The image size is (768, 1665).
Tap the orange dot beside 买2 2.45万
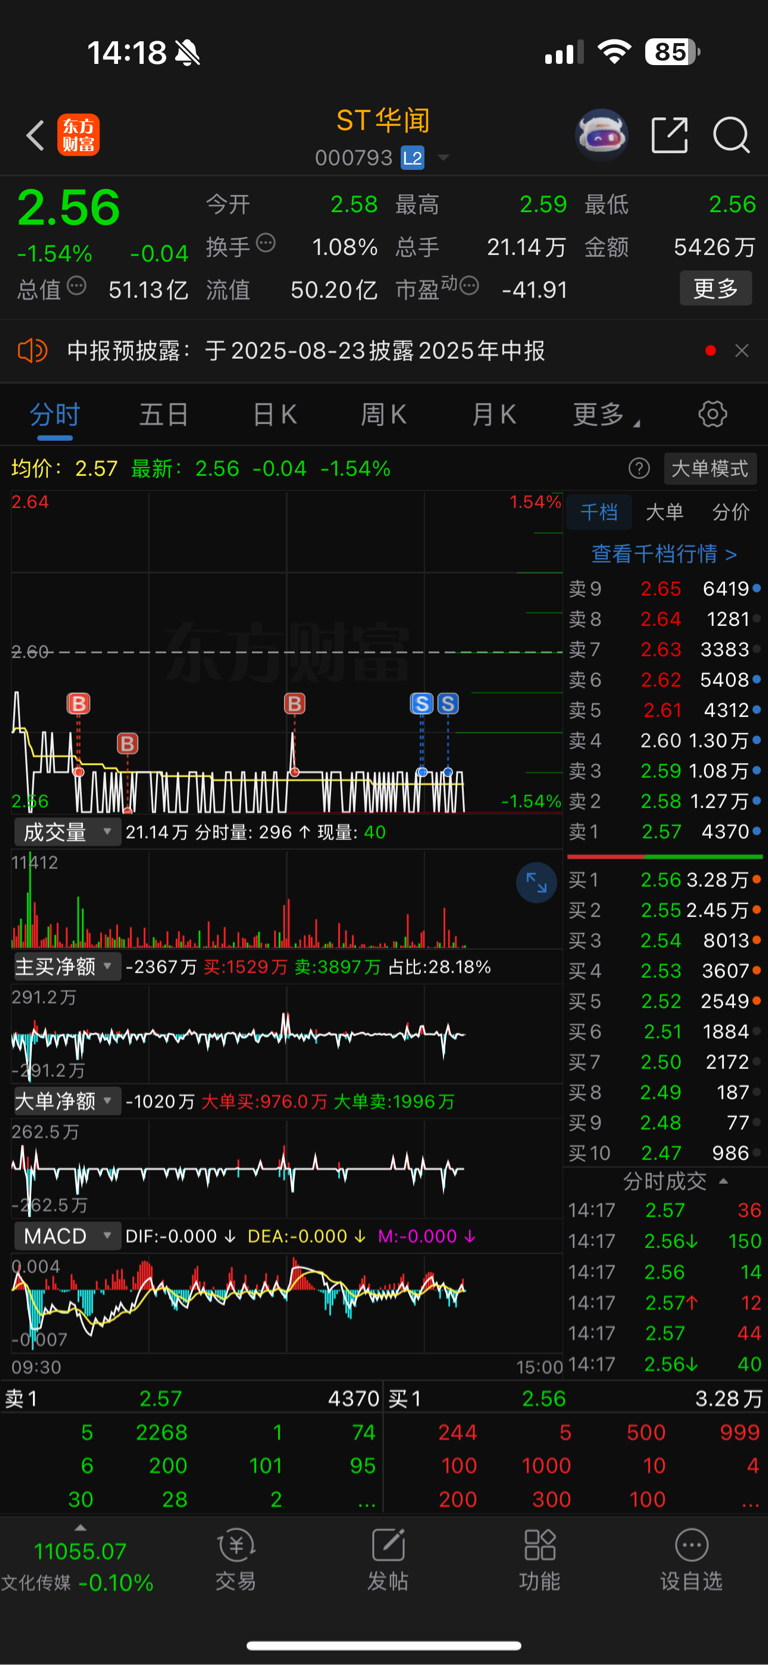[x=757, y=910]
